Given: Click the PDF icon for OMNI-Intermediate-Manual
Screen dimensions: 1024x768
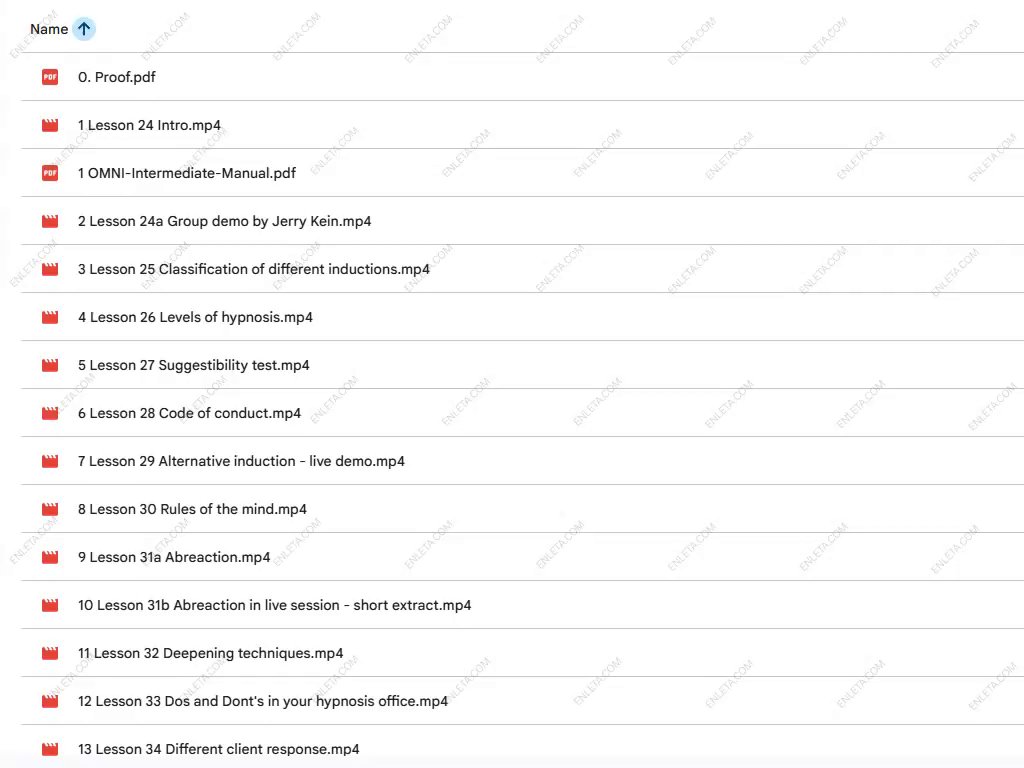Looking at the screenshot, I should [x=50, y=173].
